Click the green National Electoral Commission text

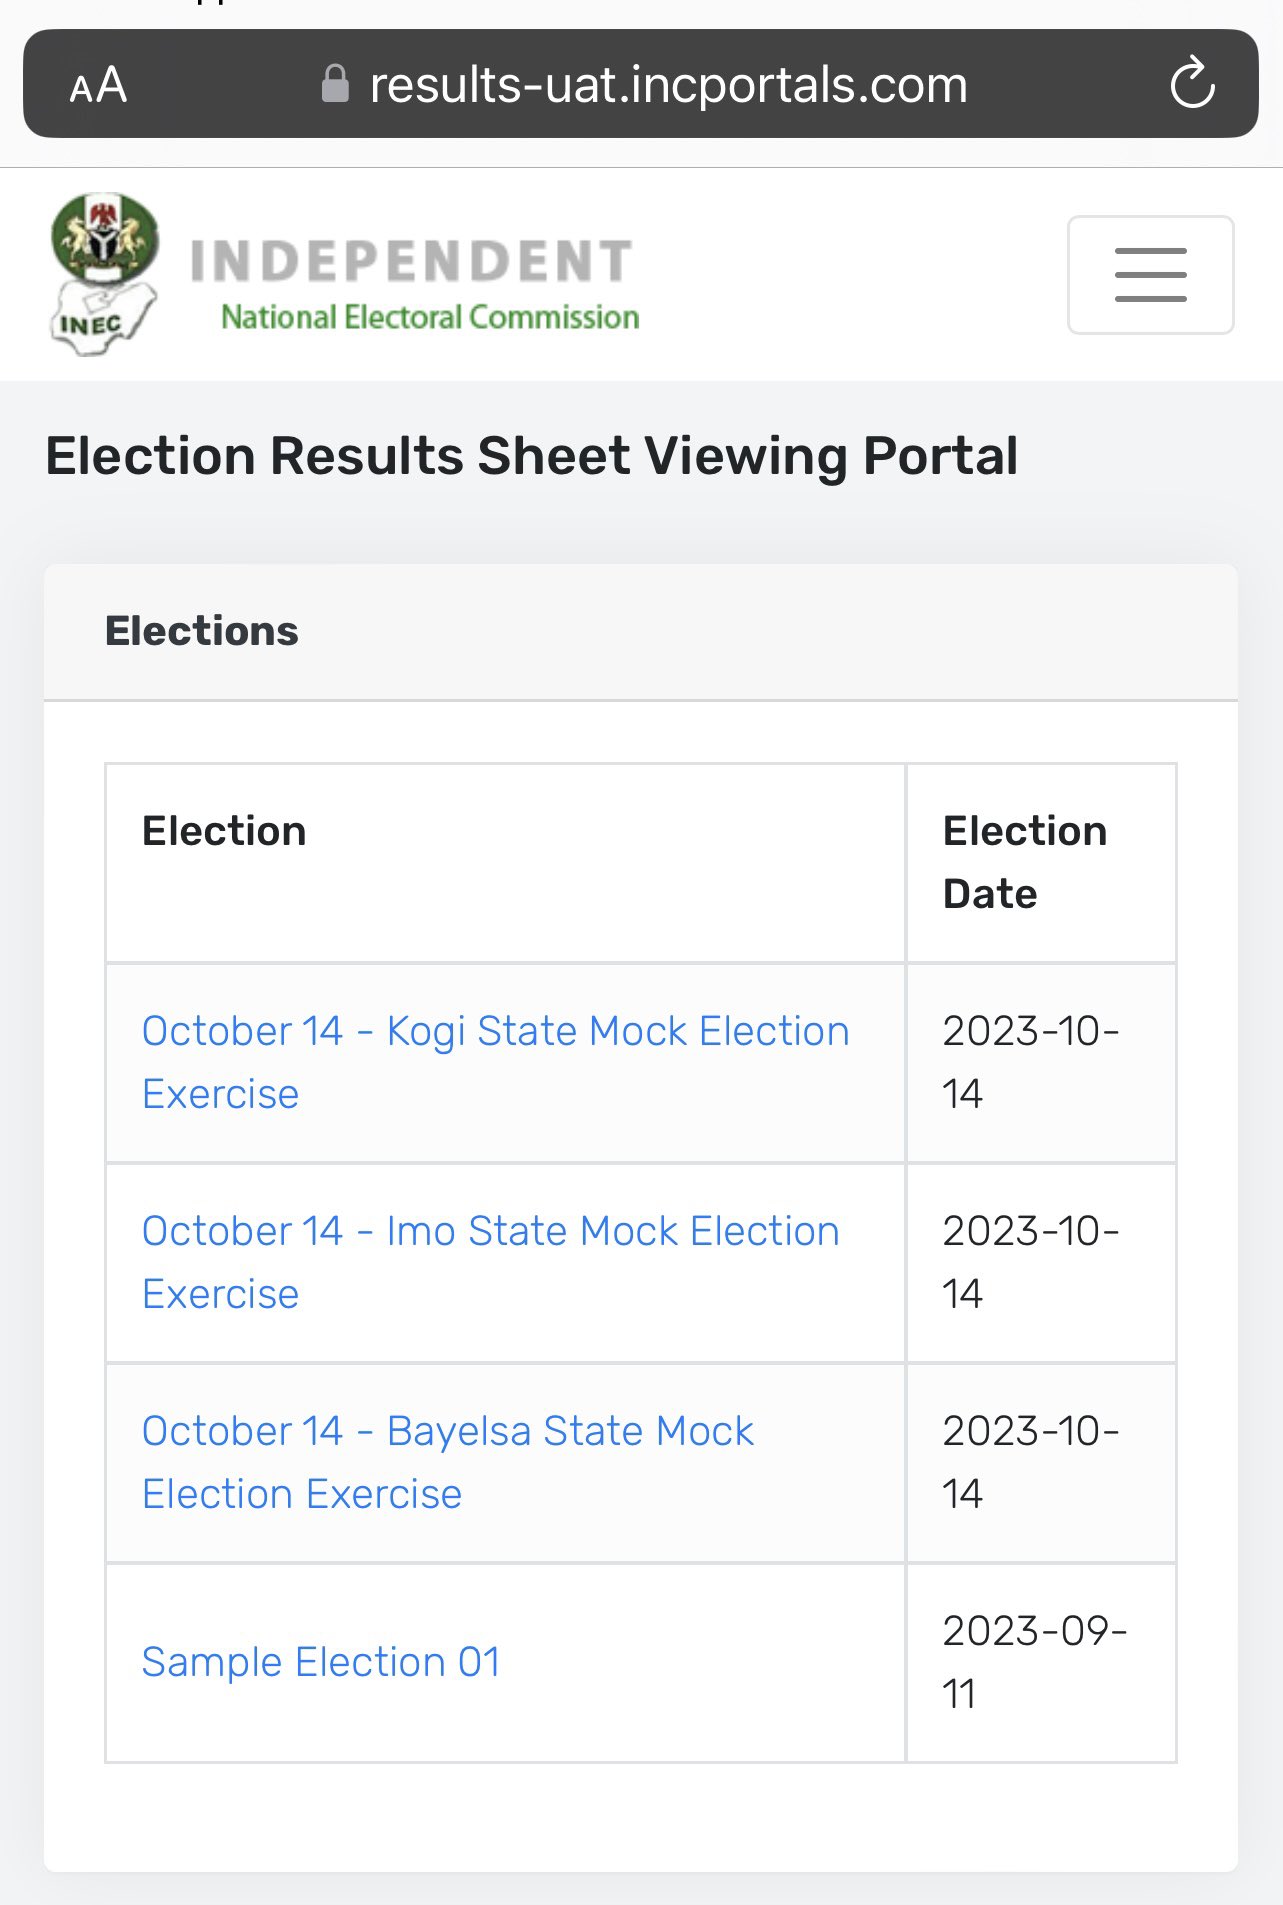point(430,318)
